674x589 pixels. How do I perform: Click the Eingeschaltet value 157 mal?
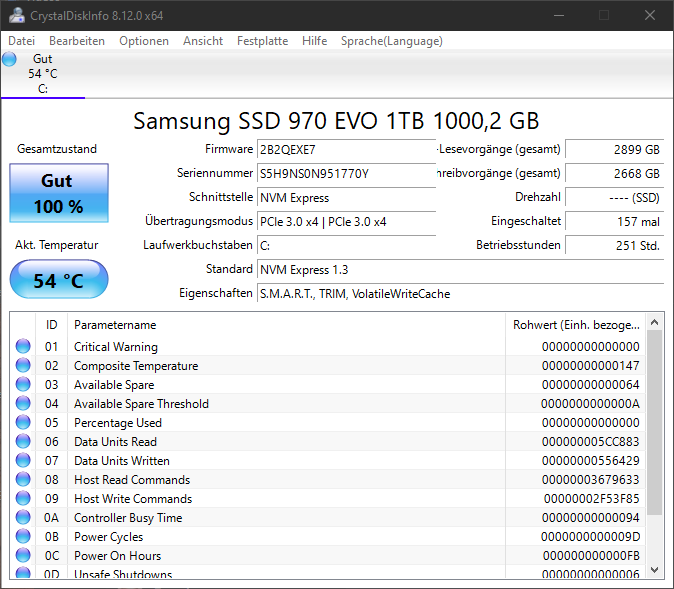615,222
